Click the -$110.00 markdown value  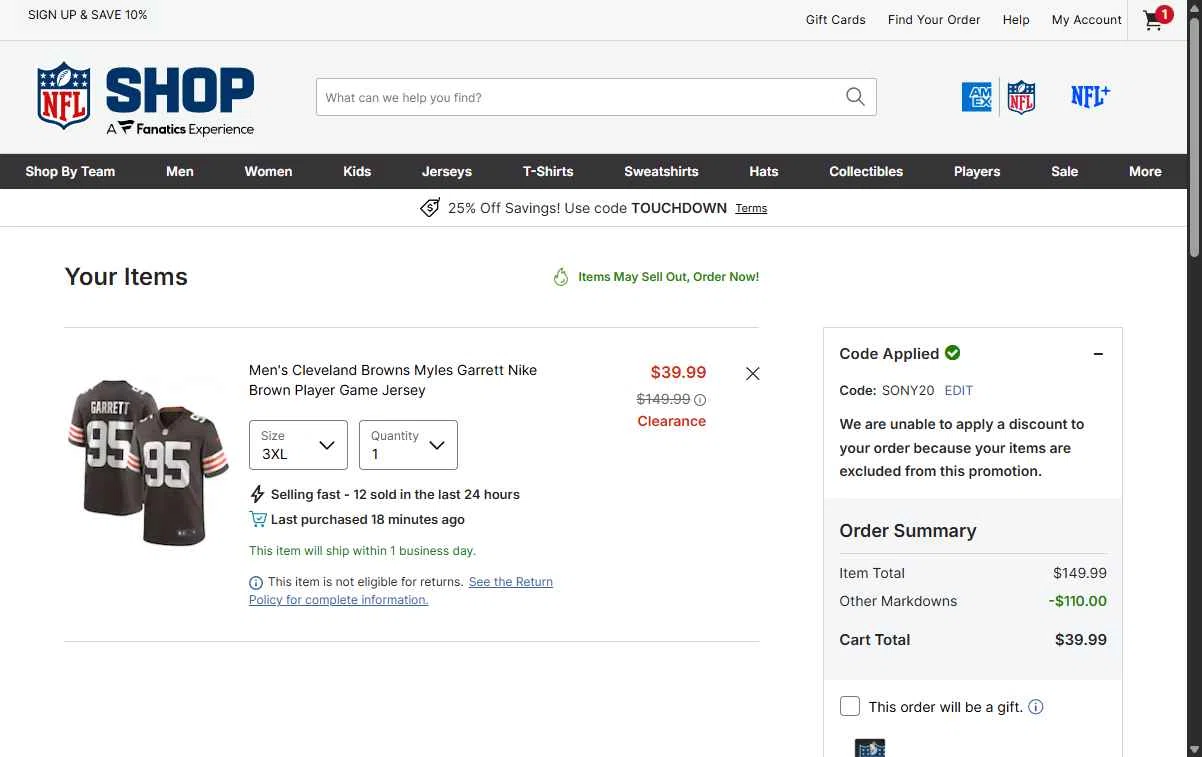[1078, 601]
